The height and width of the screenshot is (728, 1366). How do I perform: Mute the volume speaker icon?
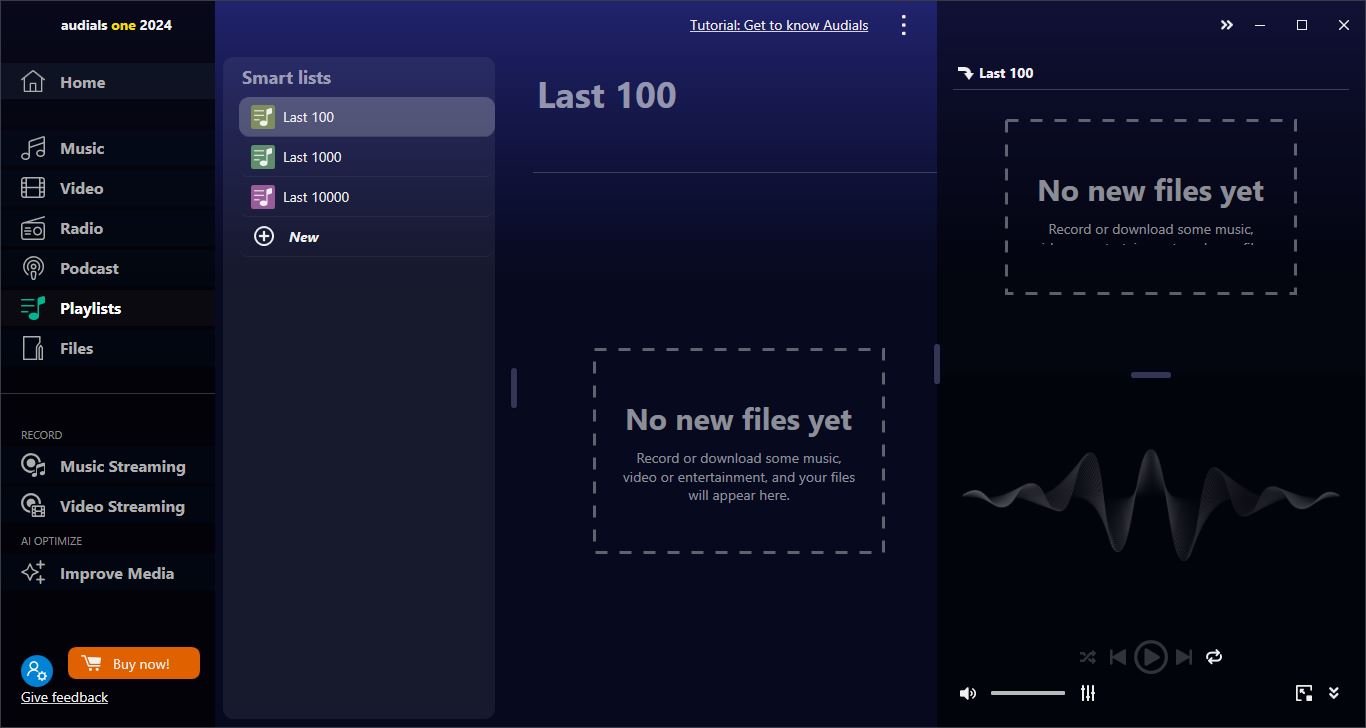(968, 693)
